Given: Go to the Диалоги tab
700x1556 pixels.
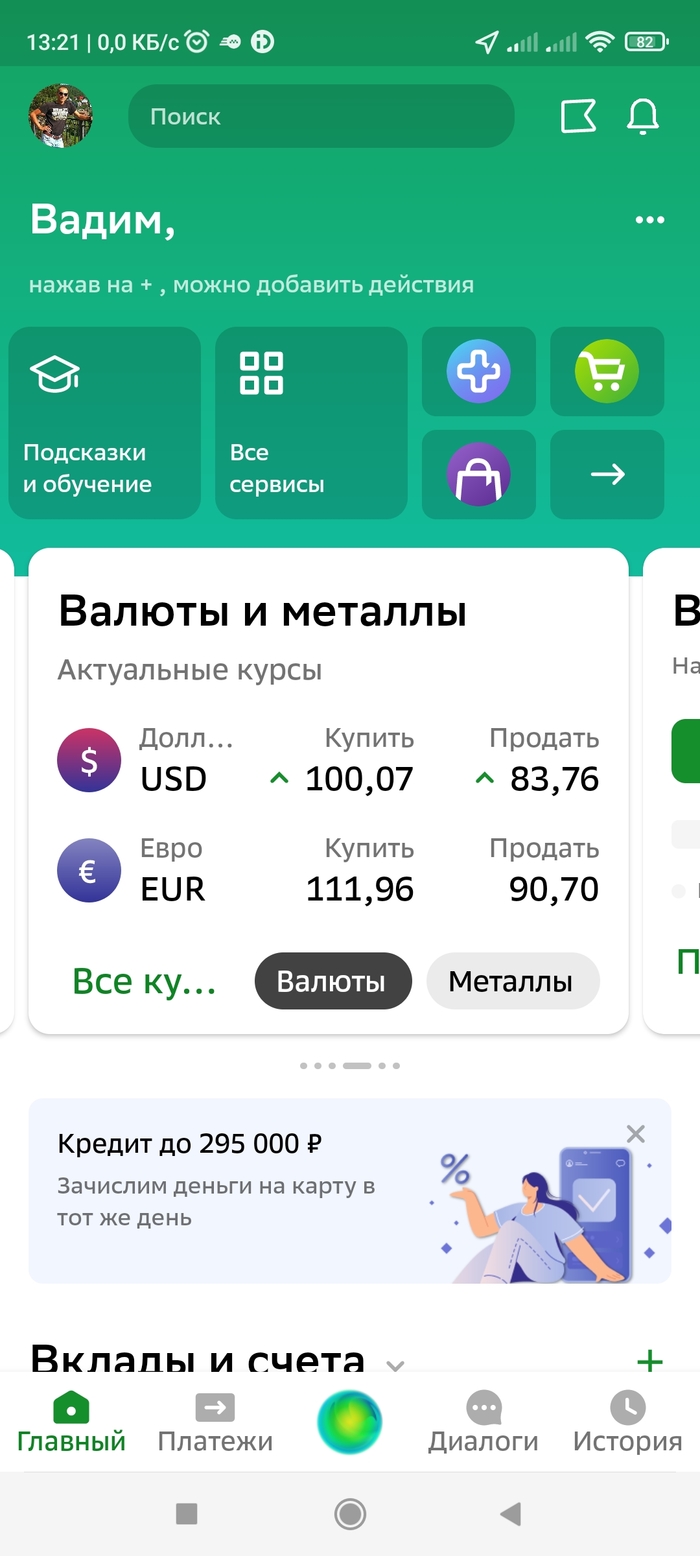Looking at the screenshot, I should [483, 1423].
